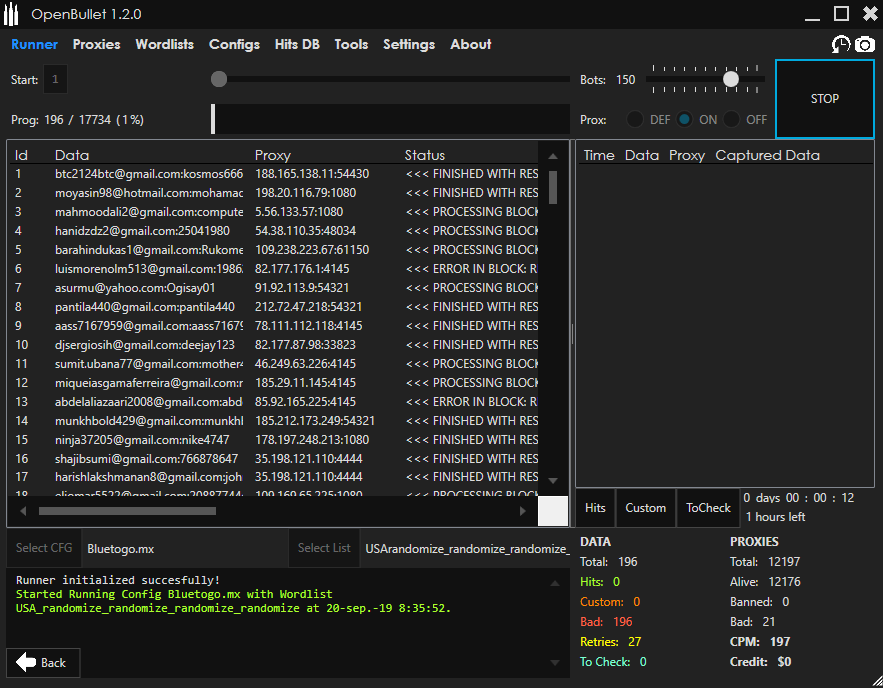Screen dimensions: 883x688
Task: Select row with luismorenolm513@gmail.com
Action: [274, 269]
